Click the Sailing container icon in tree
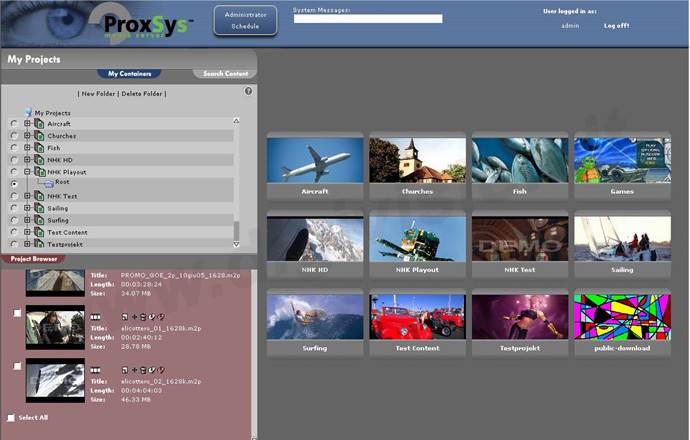Image resolution: width=690 pixels, height=440 pixels. (39, 208)
